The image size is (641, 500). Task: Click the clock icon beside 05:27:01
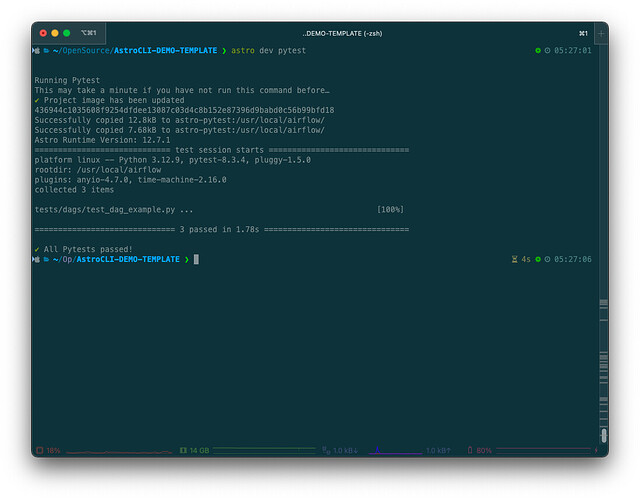[x=547, y=51]
